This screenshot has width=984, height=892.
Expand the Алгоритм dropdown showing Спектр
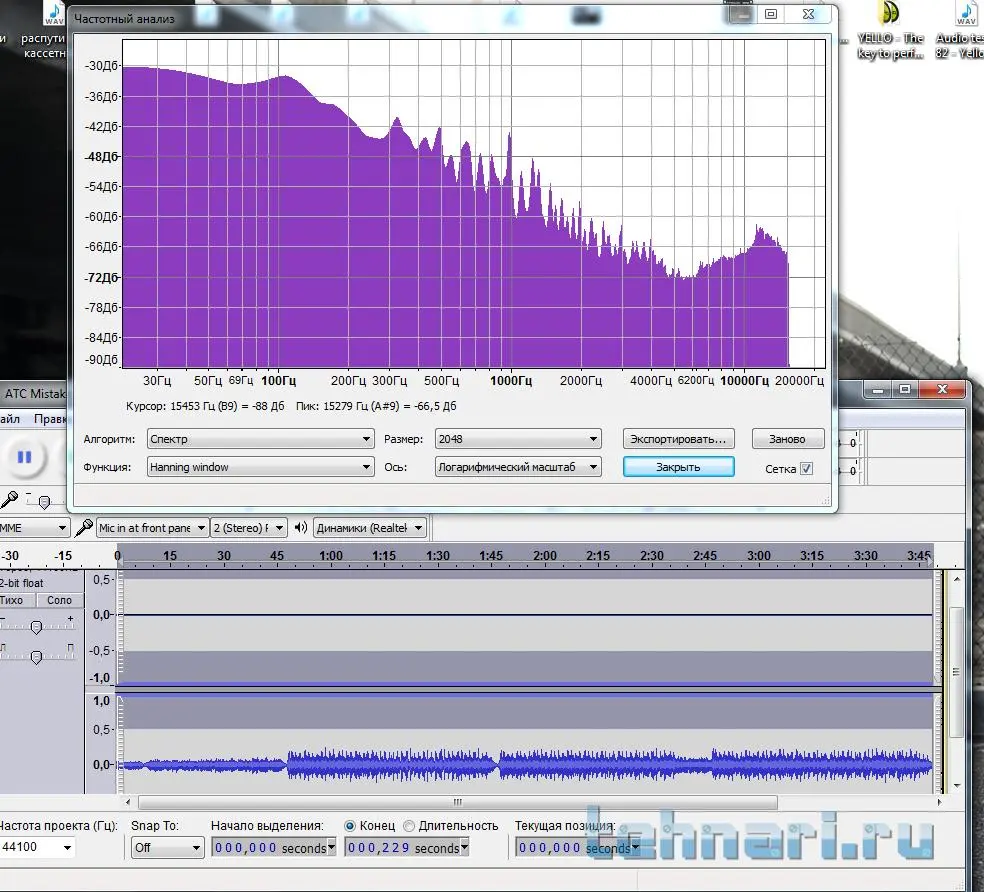coord(260,439)
